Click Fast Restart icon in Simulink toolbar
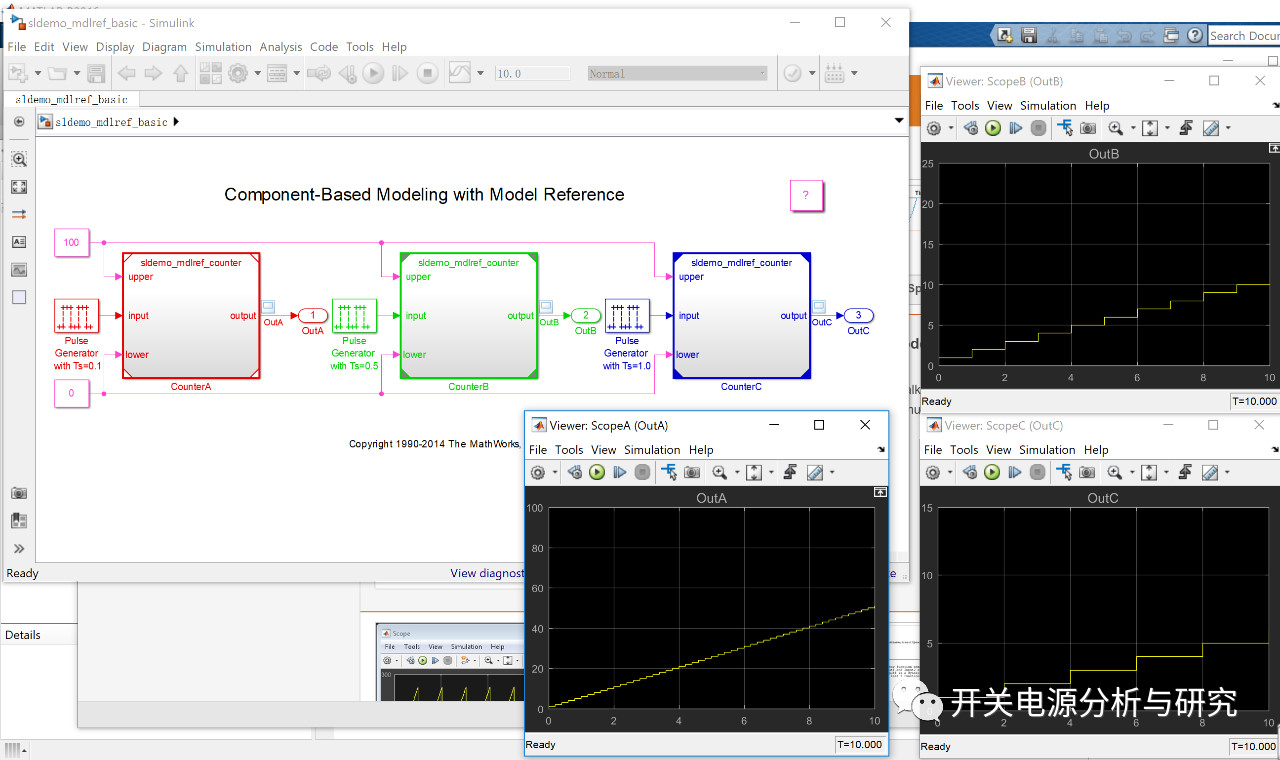1280x760 pixels. point(319,73)
